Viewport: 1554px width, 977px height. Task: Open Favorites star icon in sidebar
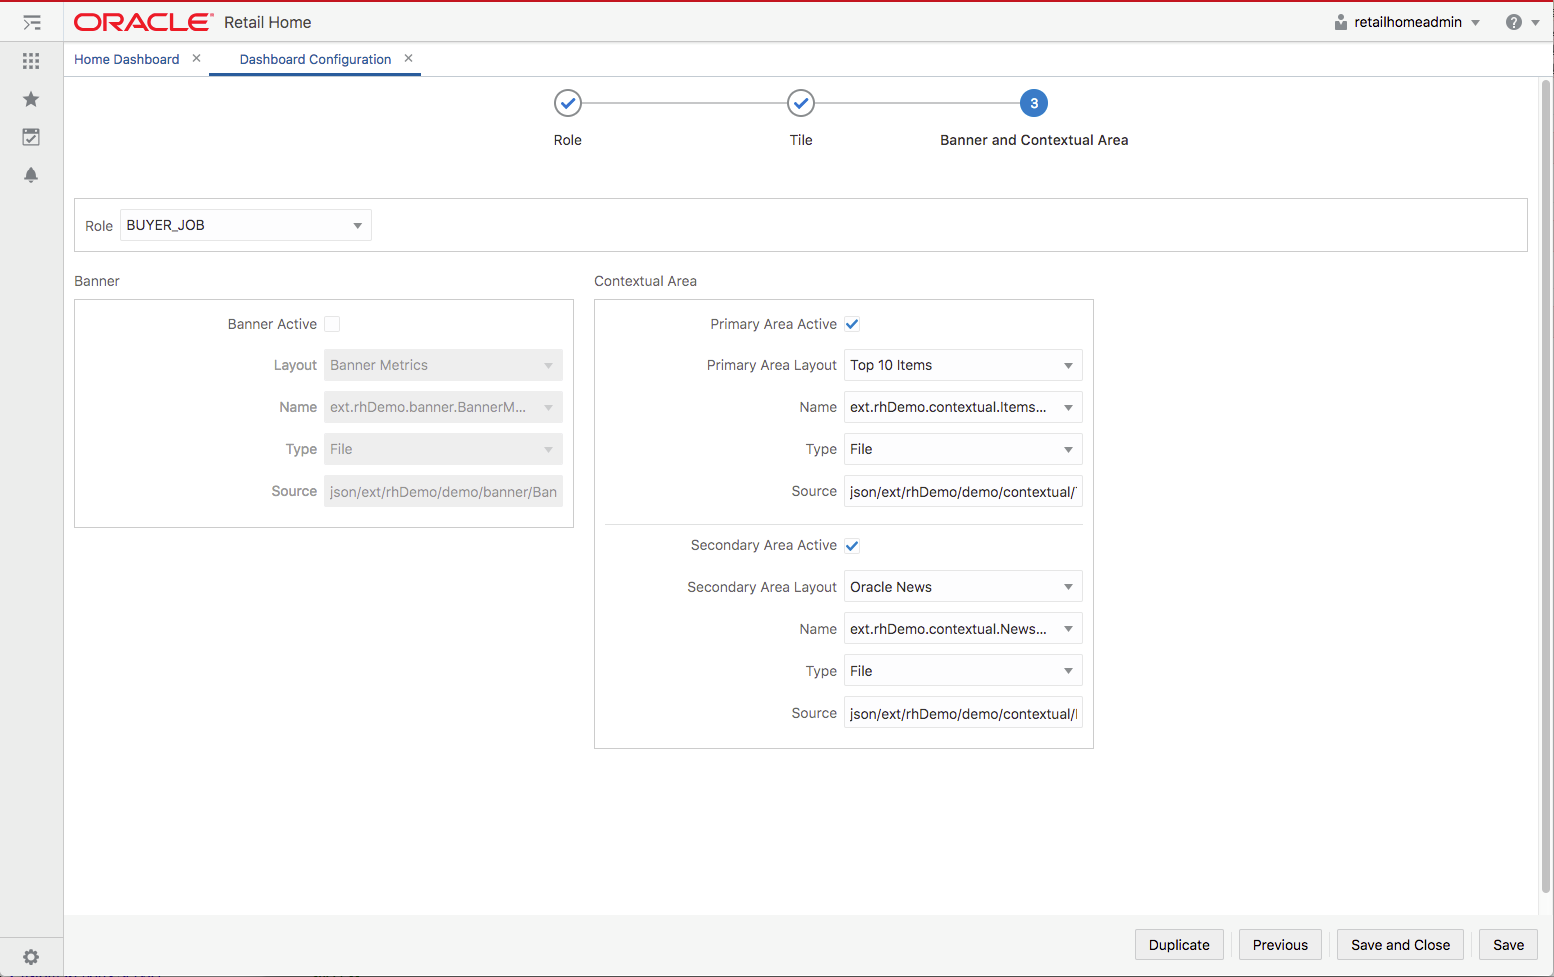(31, 99)
